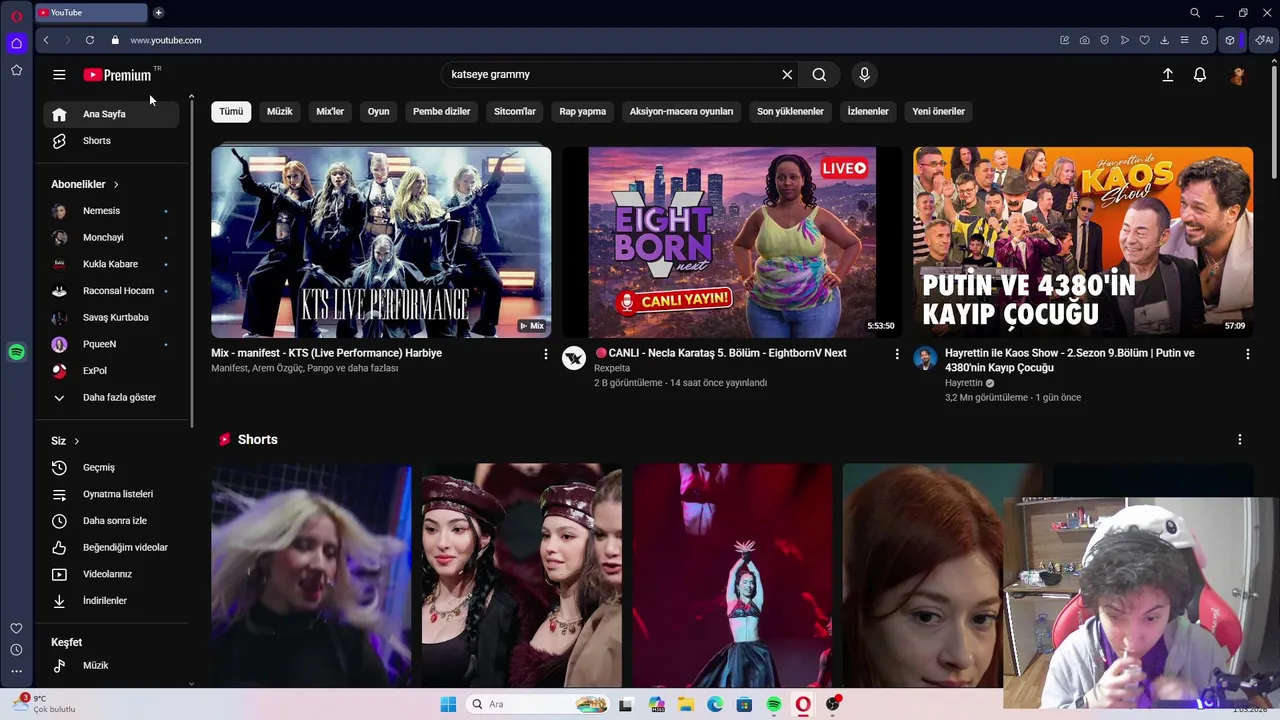The image size is (1280, 720).
Task: Select the Tümü filter chip
Action: (x=231, y=111)
